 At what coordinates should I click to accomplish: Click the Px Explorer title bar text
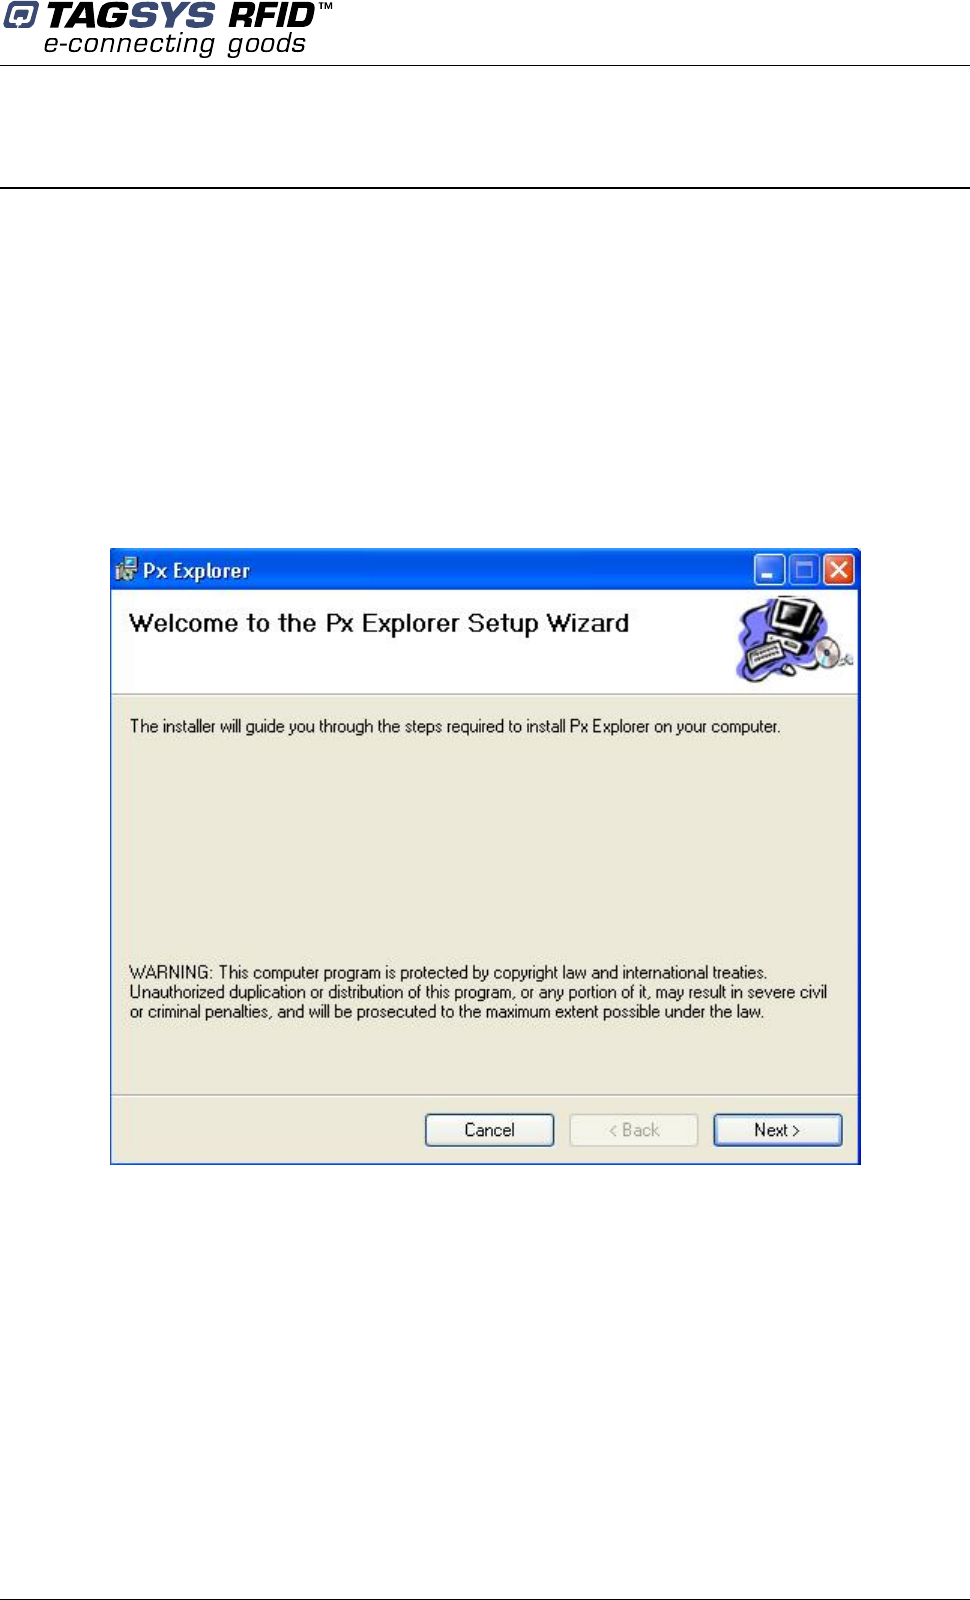pyautogui.click(x=196, y=571)
